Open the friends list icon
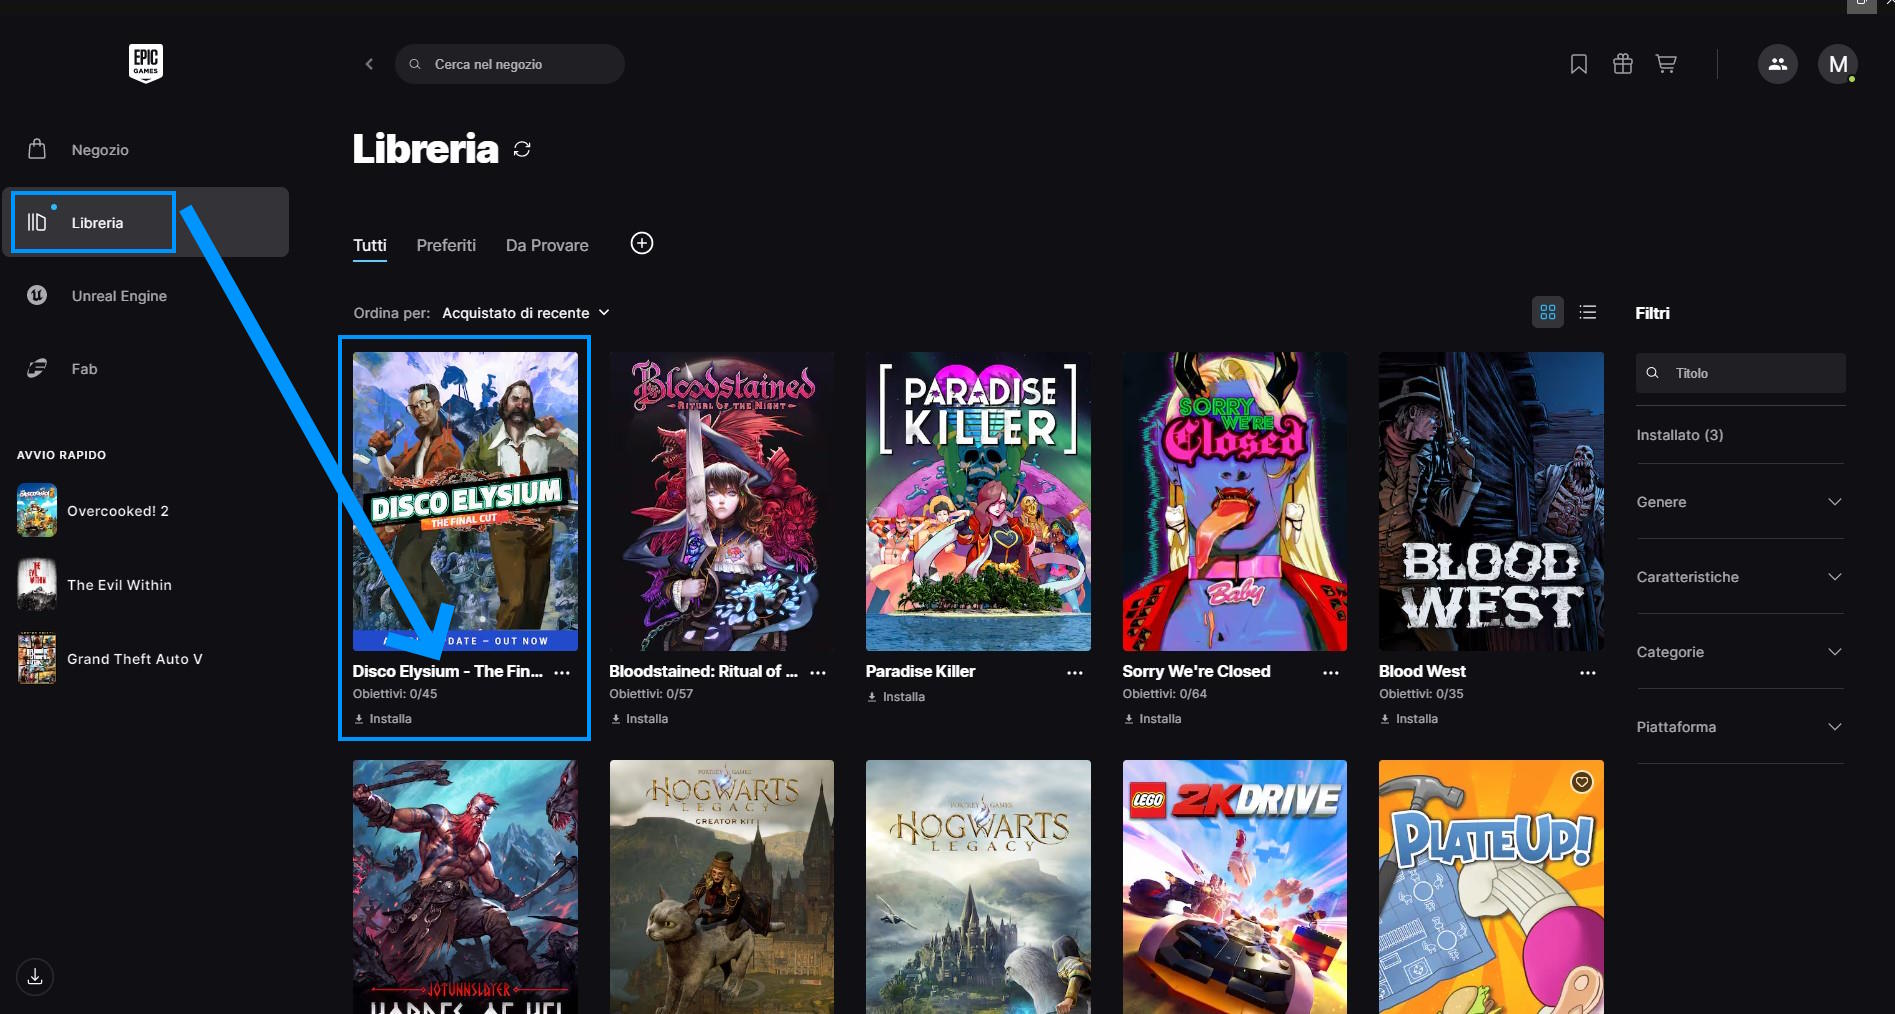Image resolution: width=1895 pixels, height=1014 pixels. (x=1777, y=64)
